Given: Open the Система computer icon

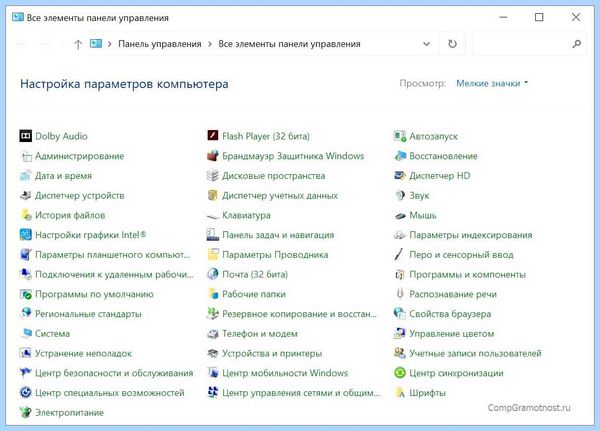Looking at the screenshot, I should 26,333.
